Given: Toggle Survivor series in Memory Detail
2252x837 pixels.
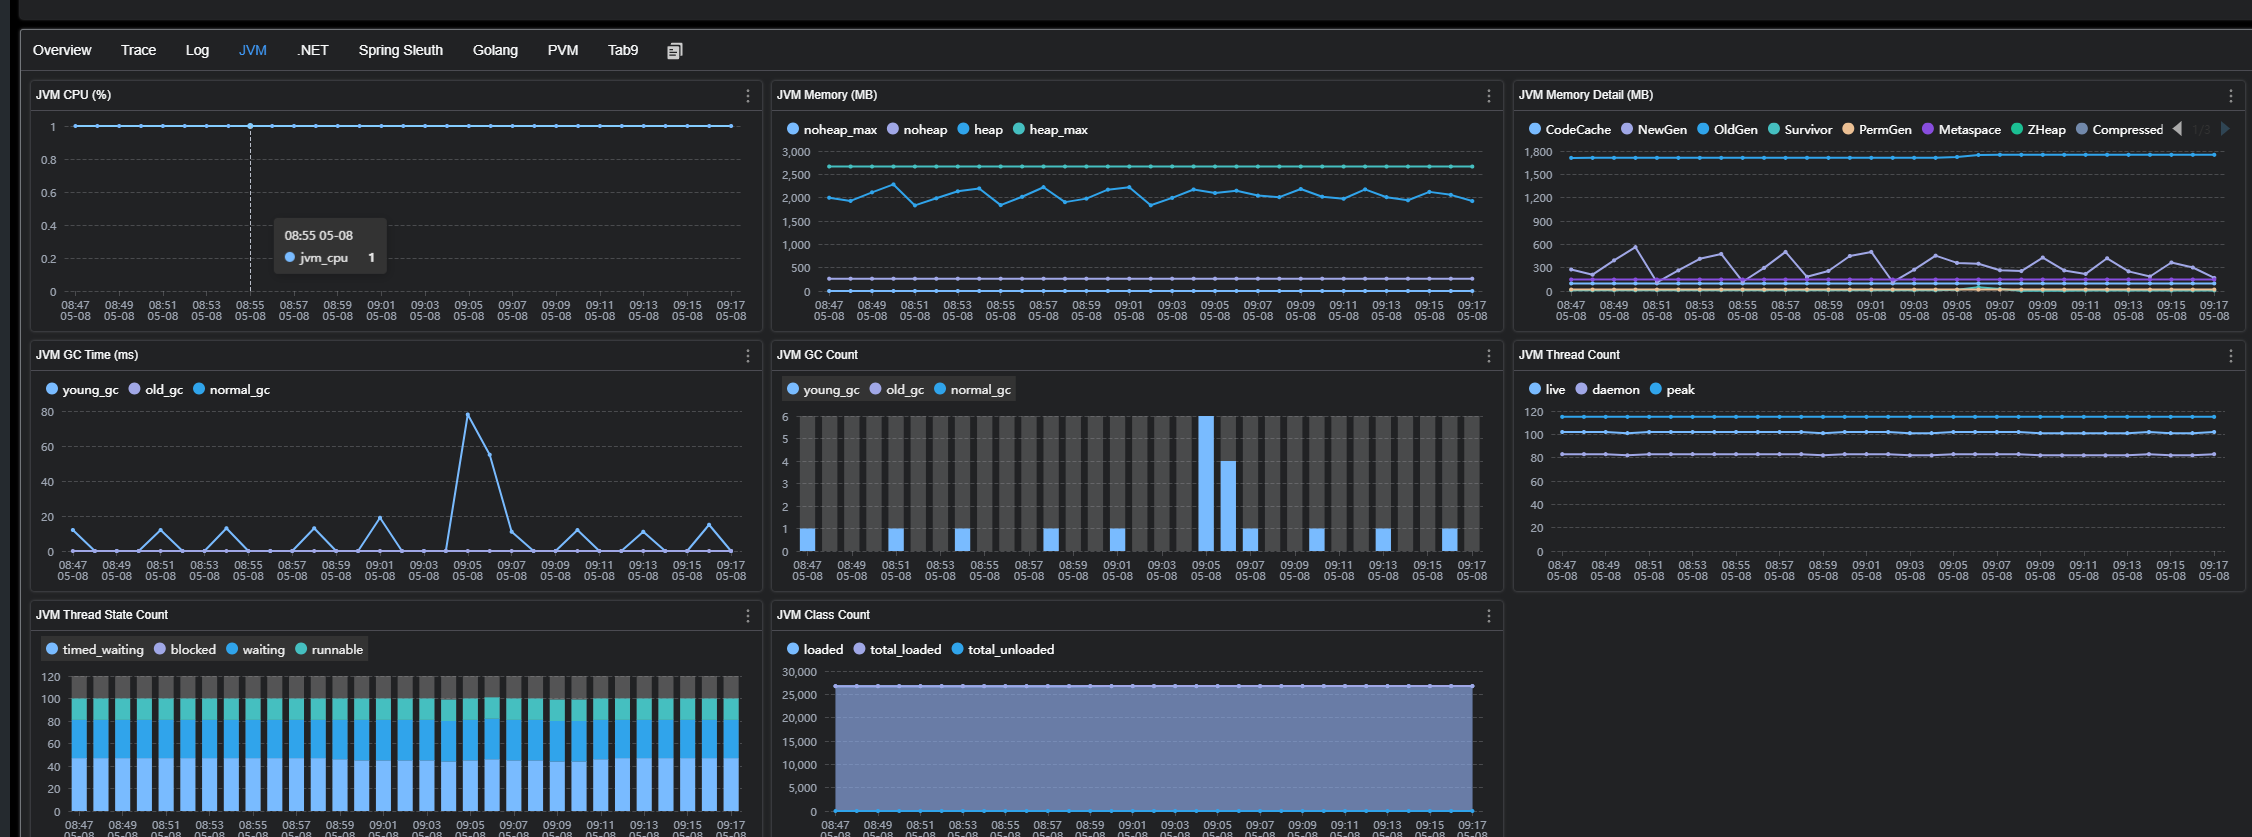Looking at the screenshot, I should (x=1800, y=130).
